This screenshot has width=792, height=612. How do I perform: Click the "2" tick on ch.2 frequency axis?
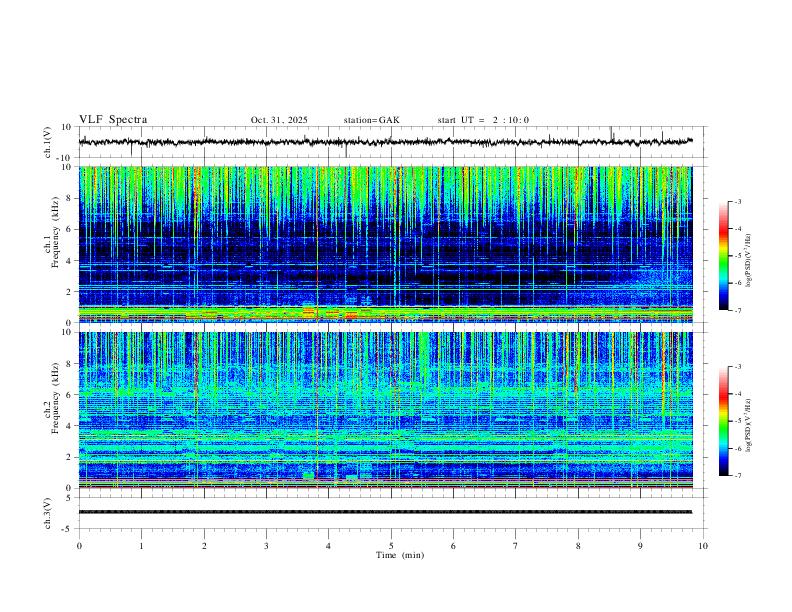click(69, 457)
